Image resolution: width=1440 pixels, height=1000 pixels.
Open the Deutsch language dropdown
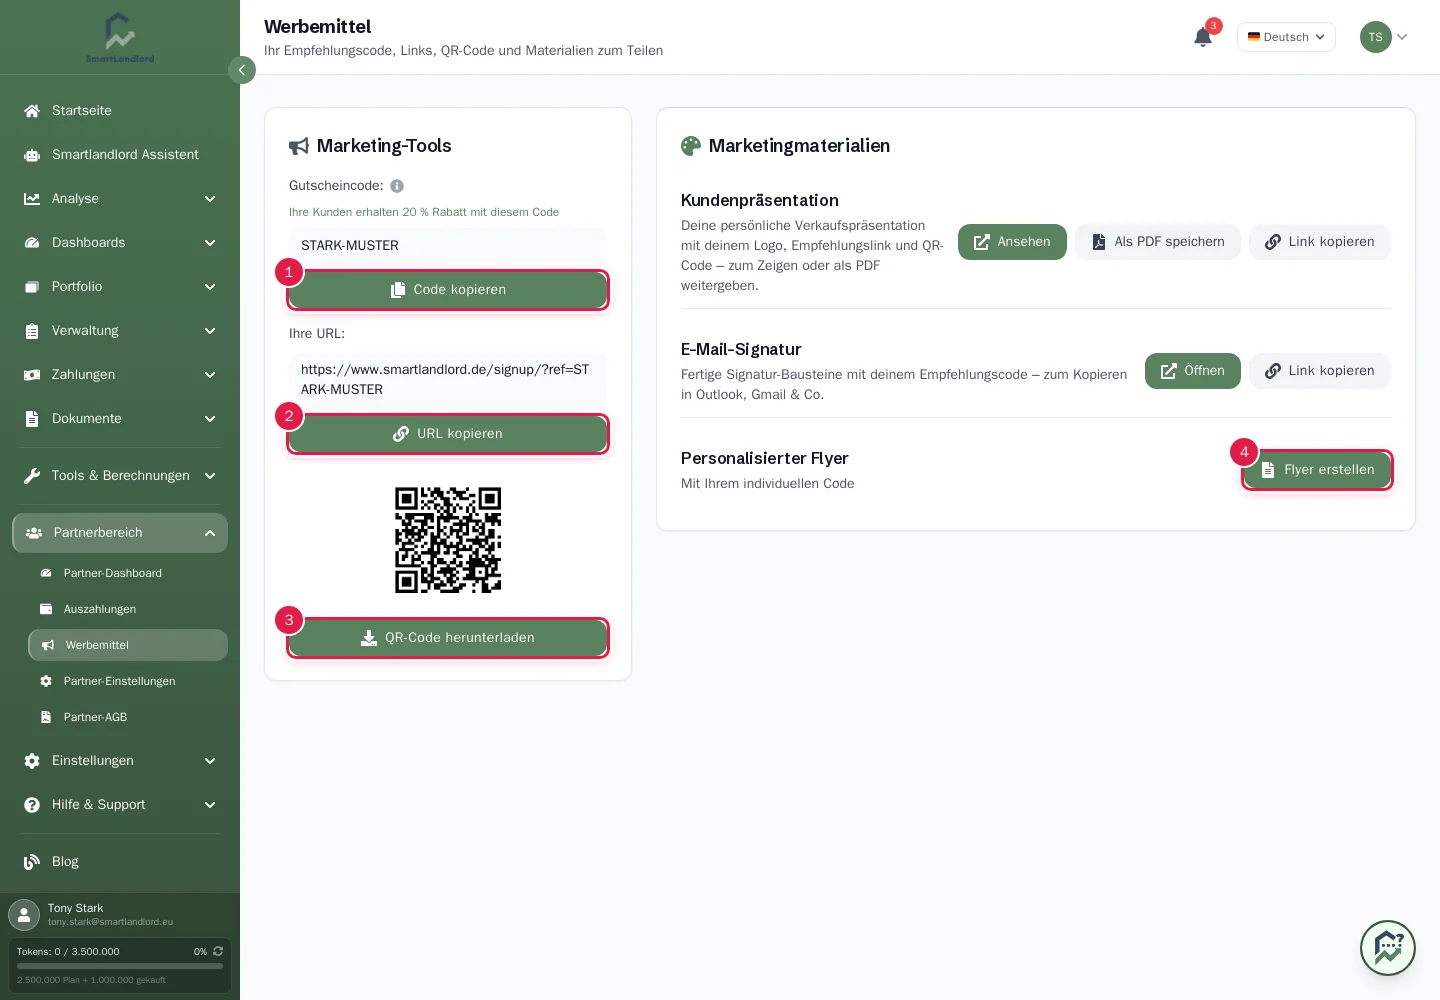[x=1286, y=37]
